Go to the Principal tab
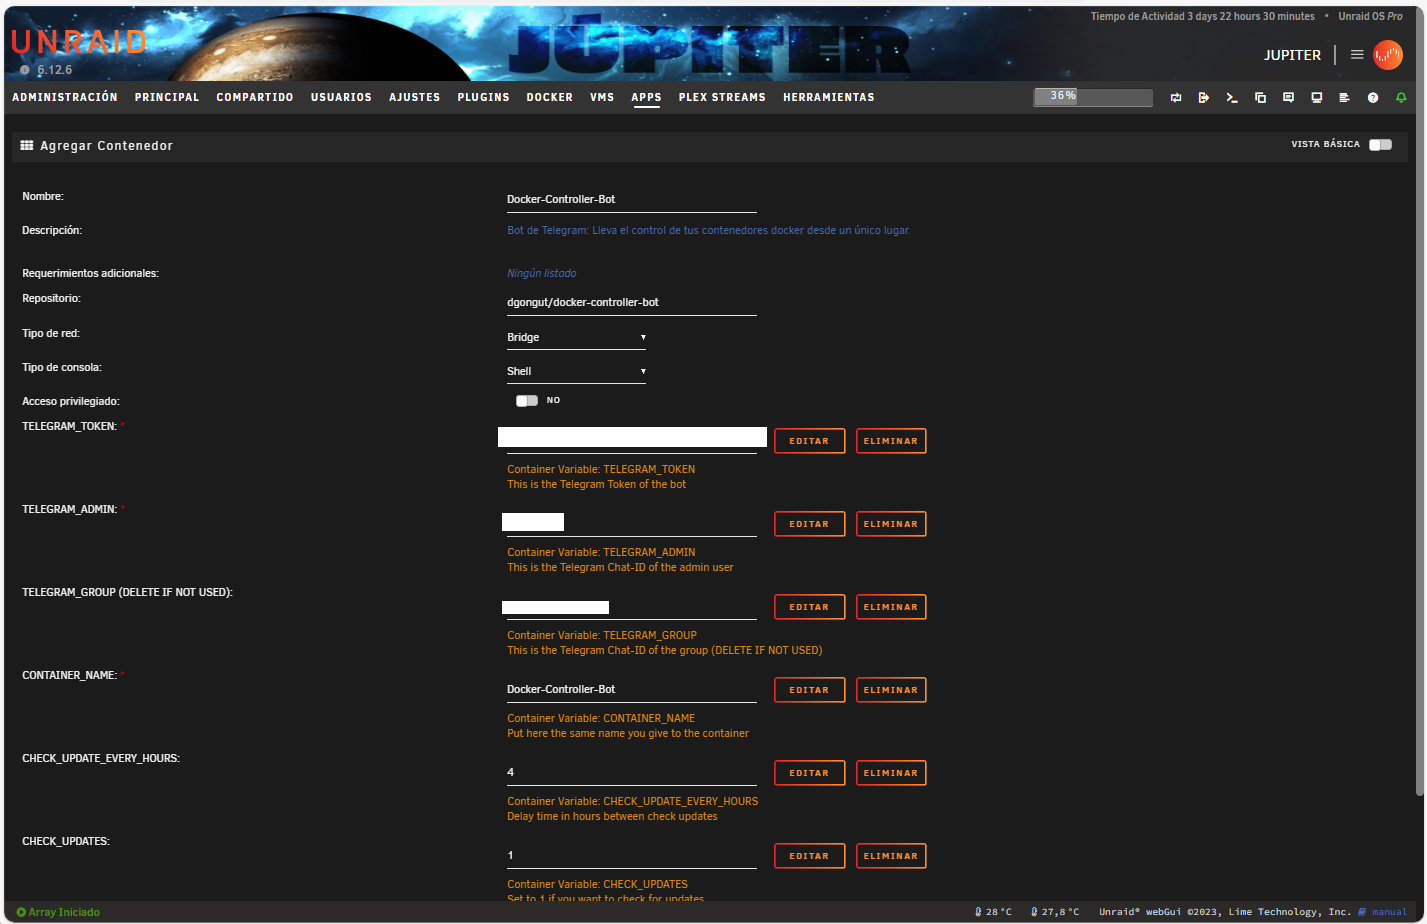Screen dimensions: 1427x924 tap(167, 97)
